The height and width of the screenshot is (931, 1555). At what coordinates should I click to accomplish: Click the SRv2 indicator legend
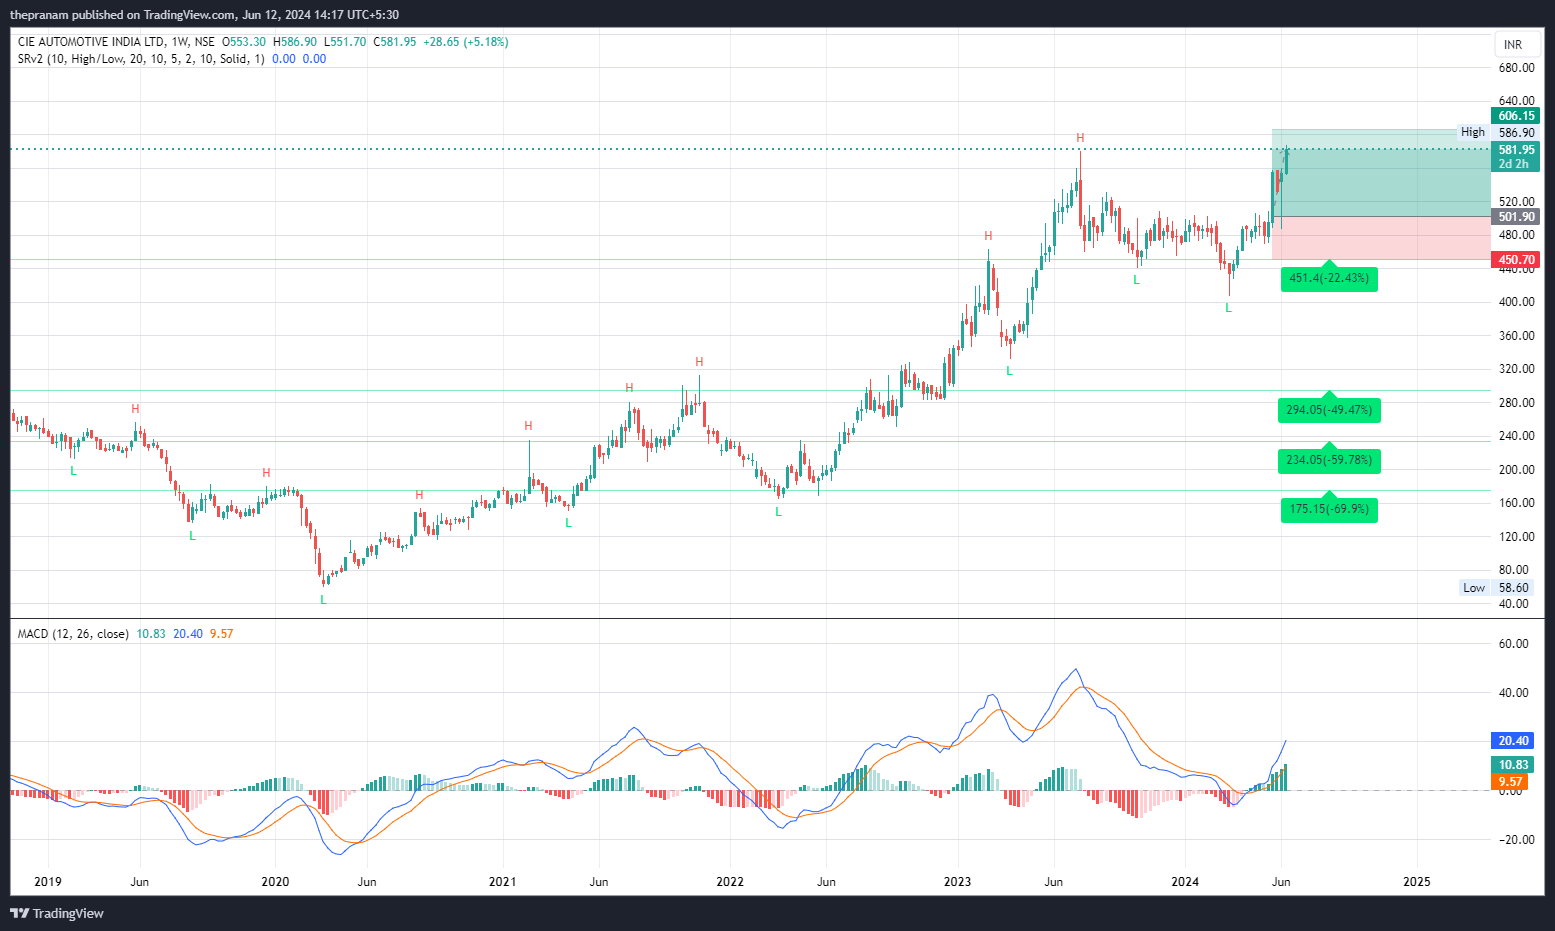(141, 59)
